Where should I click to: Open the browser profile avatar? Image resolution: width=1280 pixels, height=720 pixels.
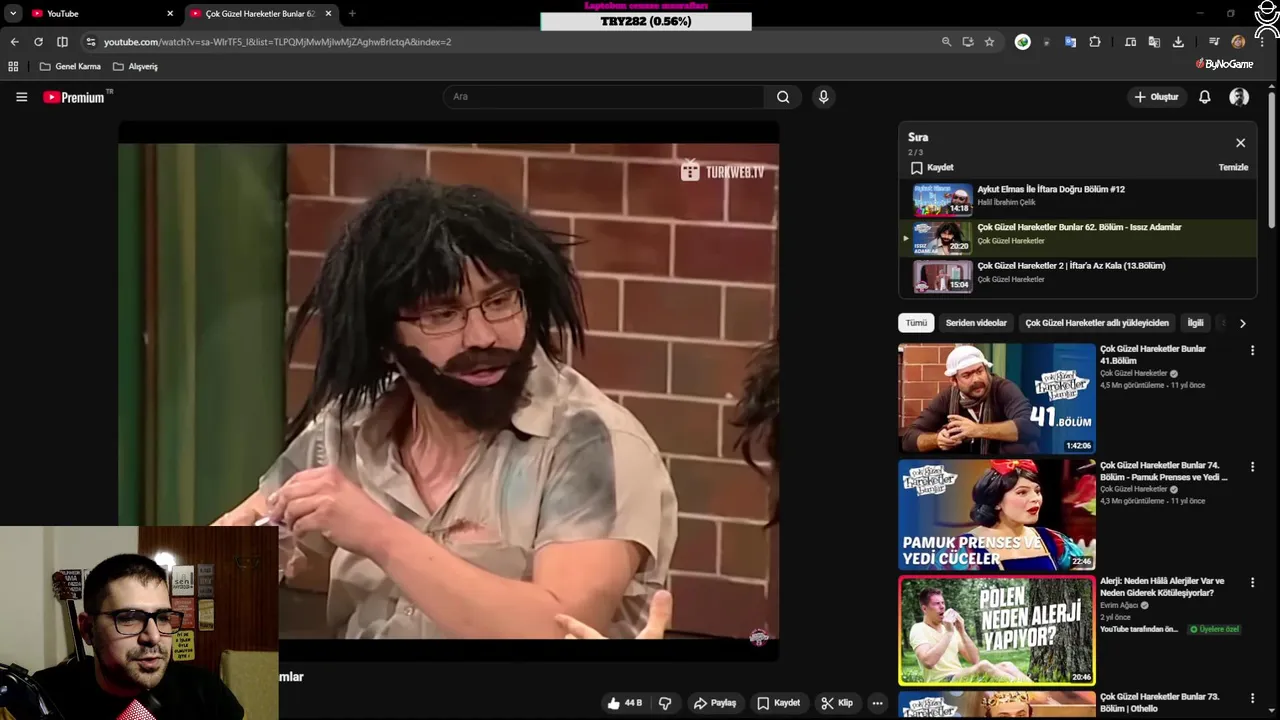click(1238, 42)
